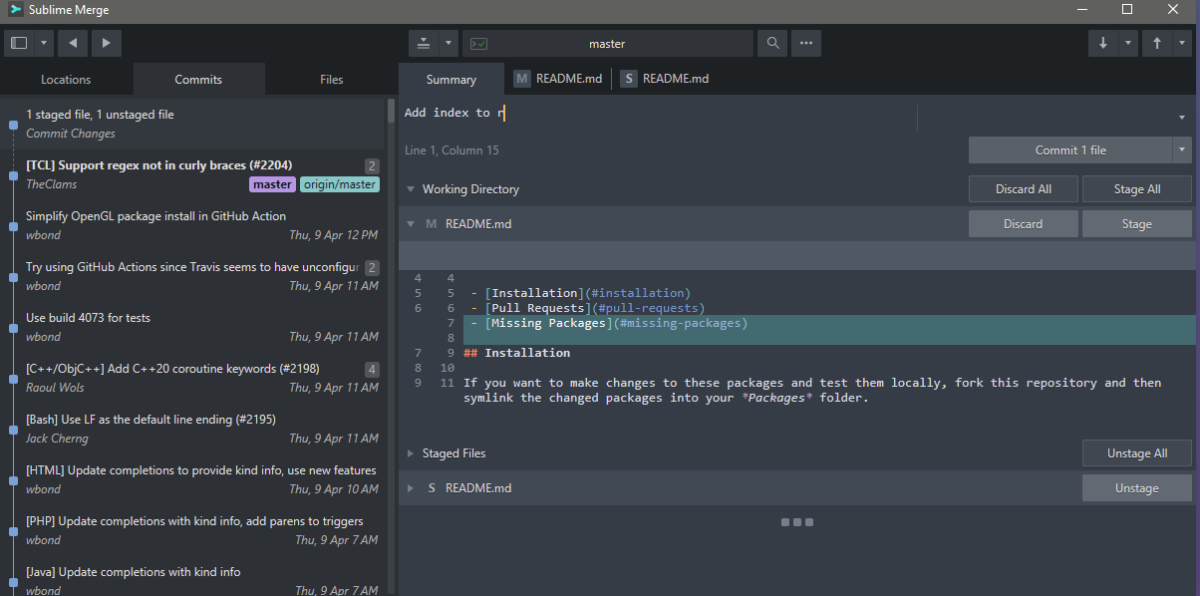
Task: Click the stash changes icon
Action: (424, 43)
